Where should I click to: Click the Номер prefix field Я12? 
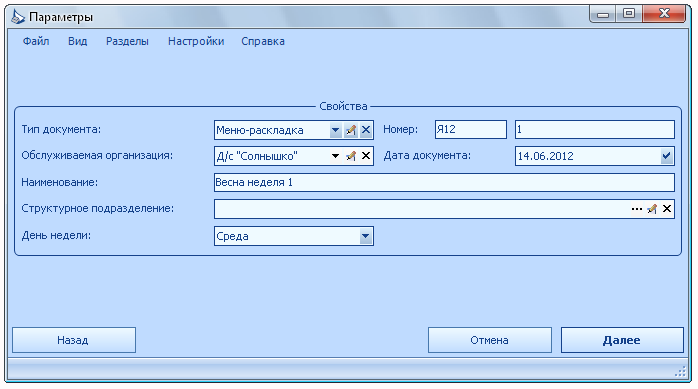click(471, 130)
